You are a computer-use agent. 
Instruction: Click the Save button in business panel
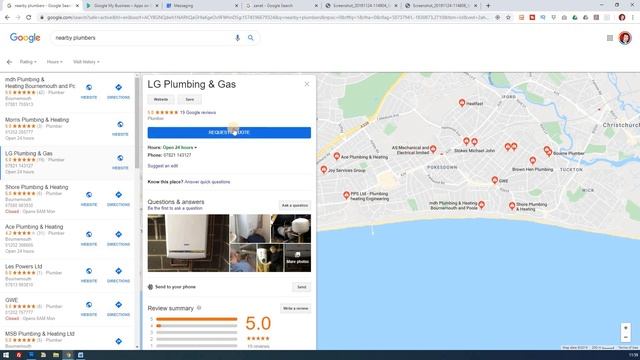[x=190, y=100]
